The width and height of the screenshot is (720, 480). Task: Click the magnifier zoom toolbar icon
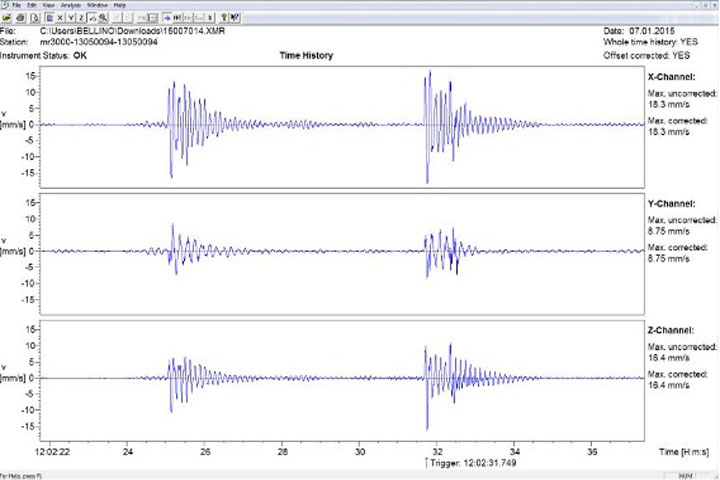[103, 17]
